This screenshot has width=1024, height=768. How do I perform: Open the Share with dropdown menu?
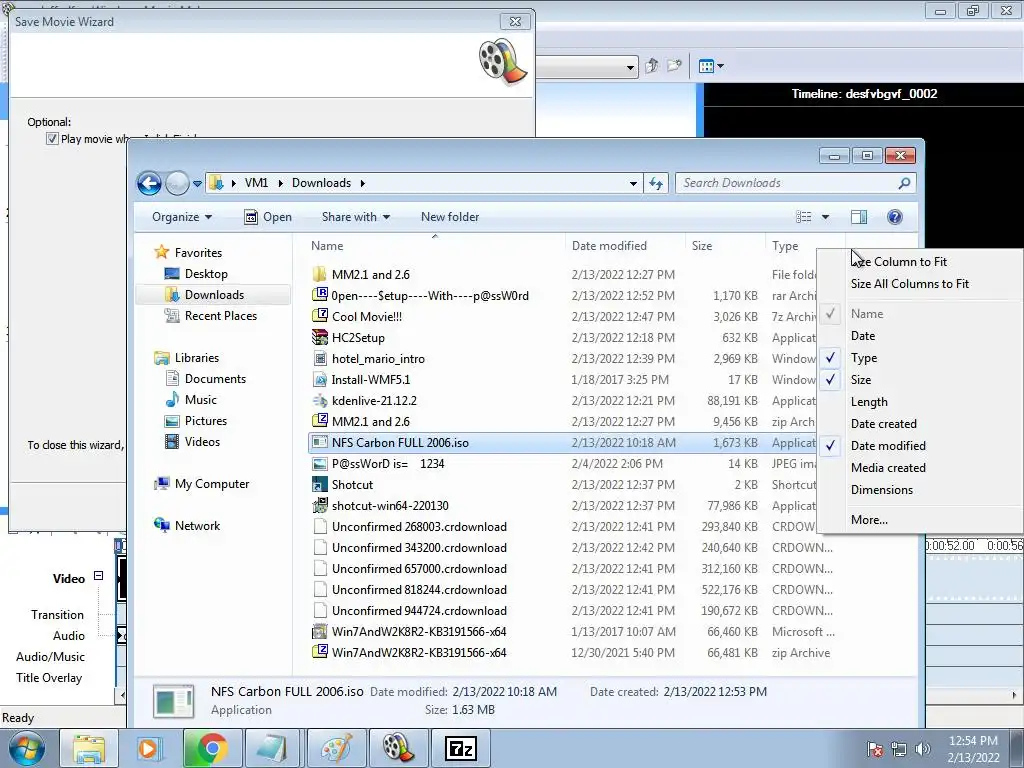click(355, 217)
